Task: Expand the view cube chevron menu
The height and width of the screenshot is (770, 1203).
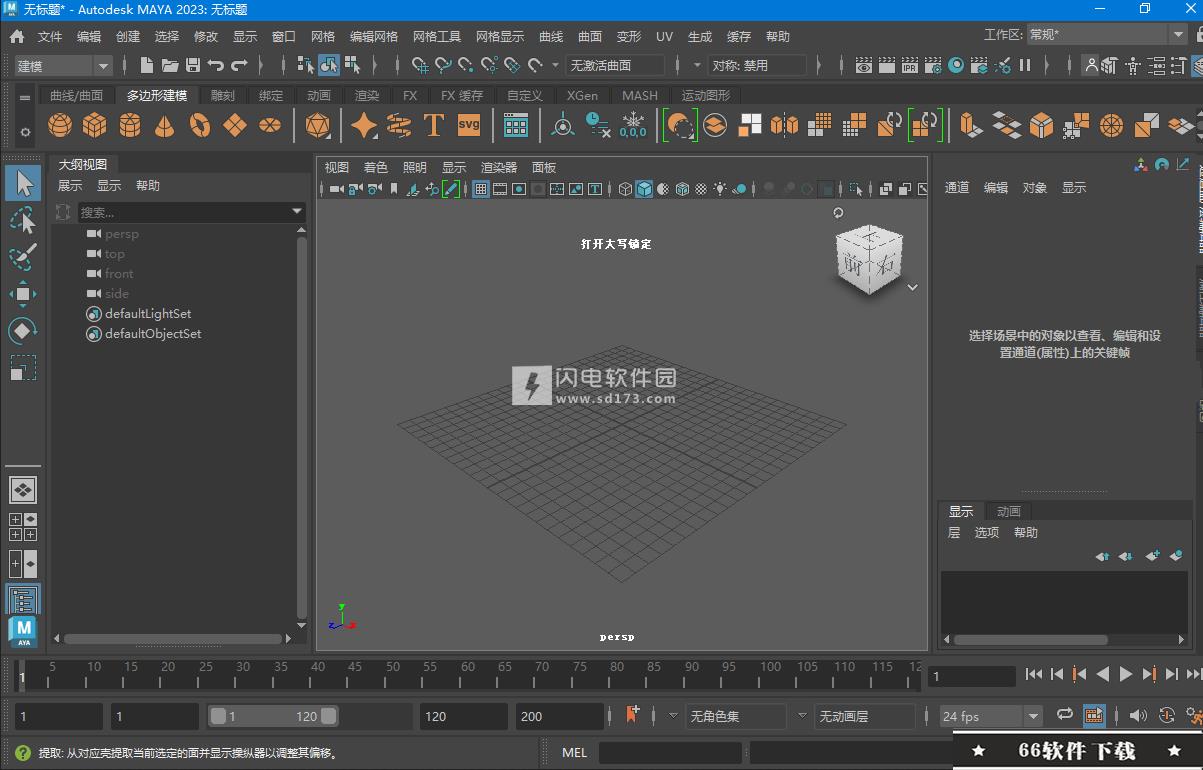Action: 912,287
